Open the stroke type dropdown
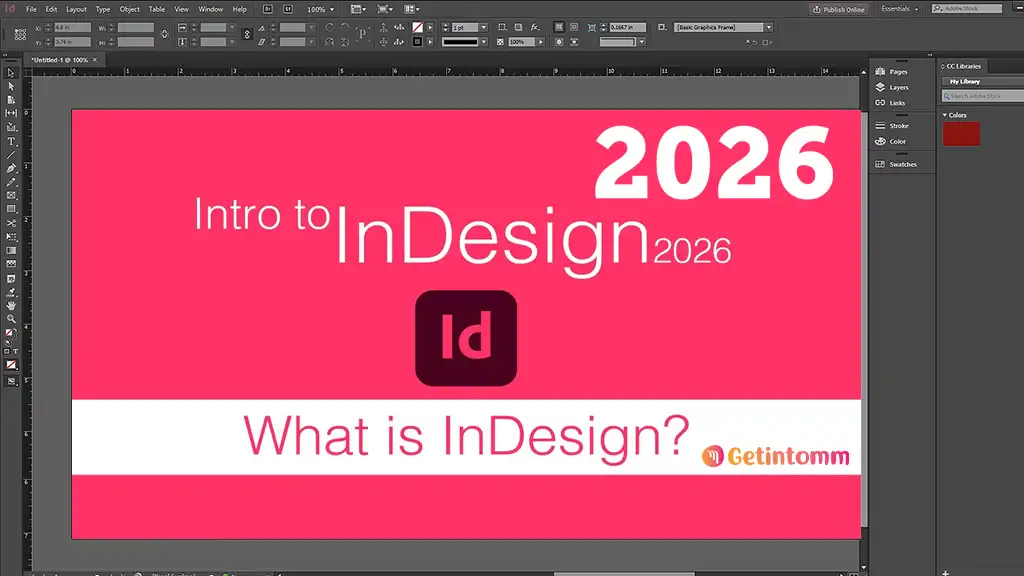 (x=484, y=42)
